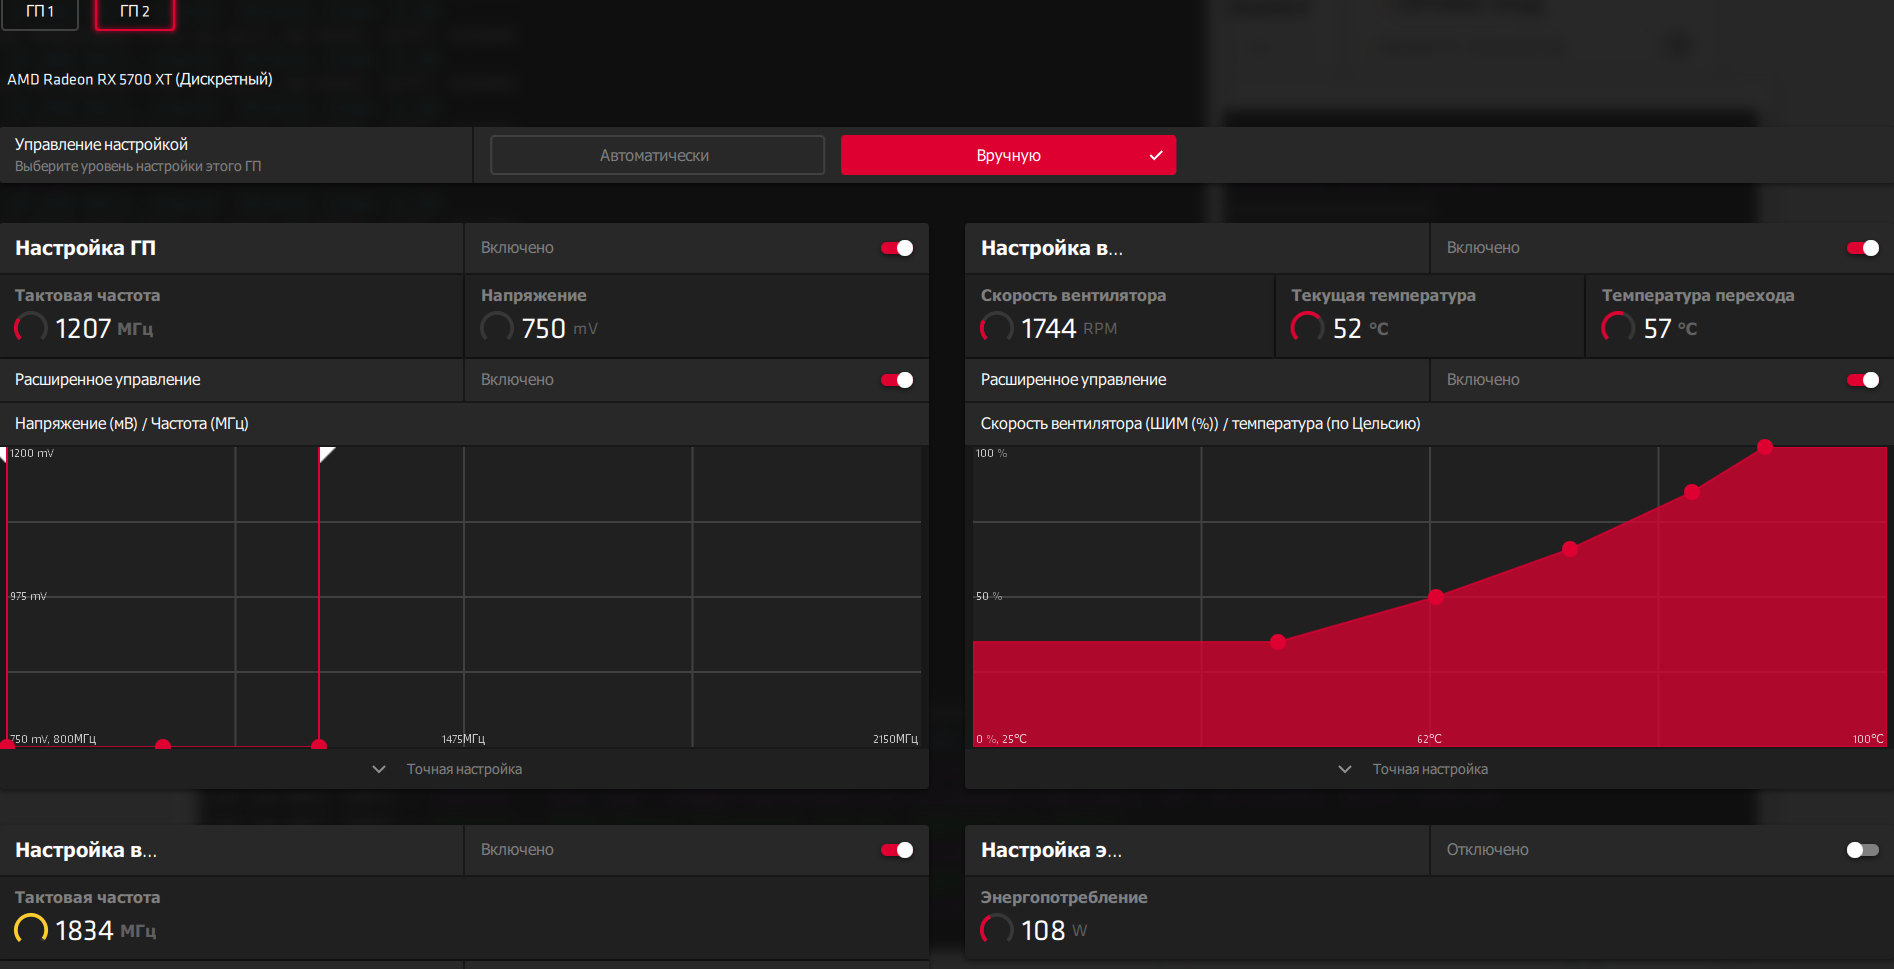Click the Текущая температура label
Screen dimensions: 1894x969
pyautogui.click(x=1383, y=295)
